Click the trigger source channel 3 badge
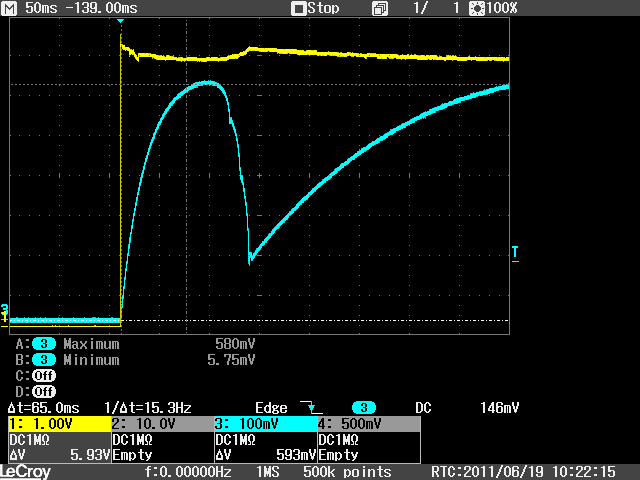Screen dimensions: 640x480 364,407
